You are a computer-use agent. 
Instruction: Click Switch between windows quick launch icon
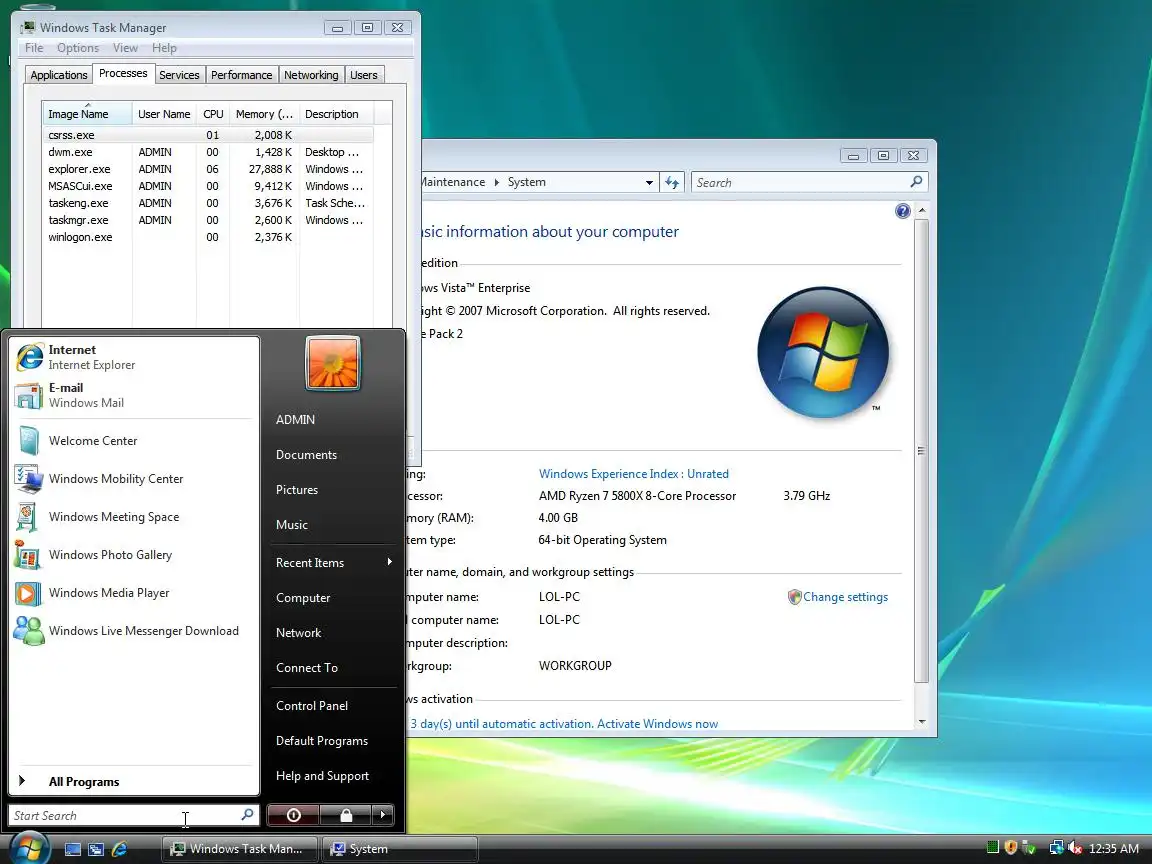96,849
